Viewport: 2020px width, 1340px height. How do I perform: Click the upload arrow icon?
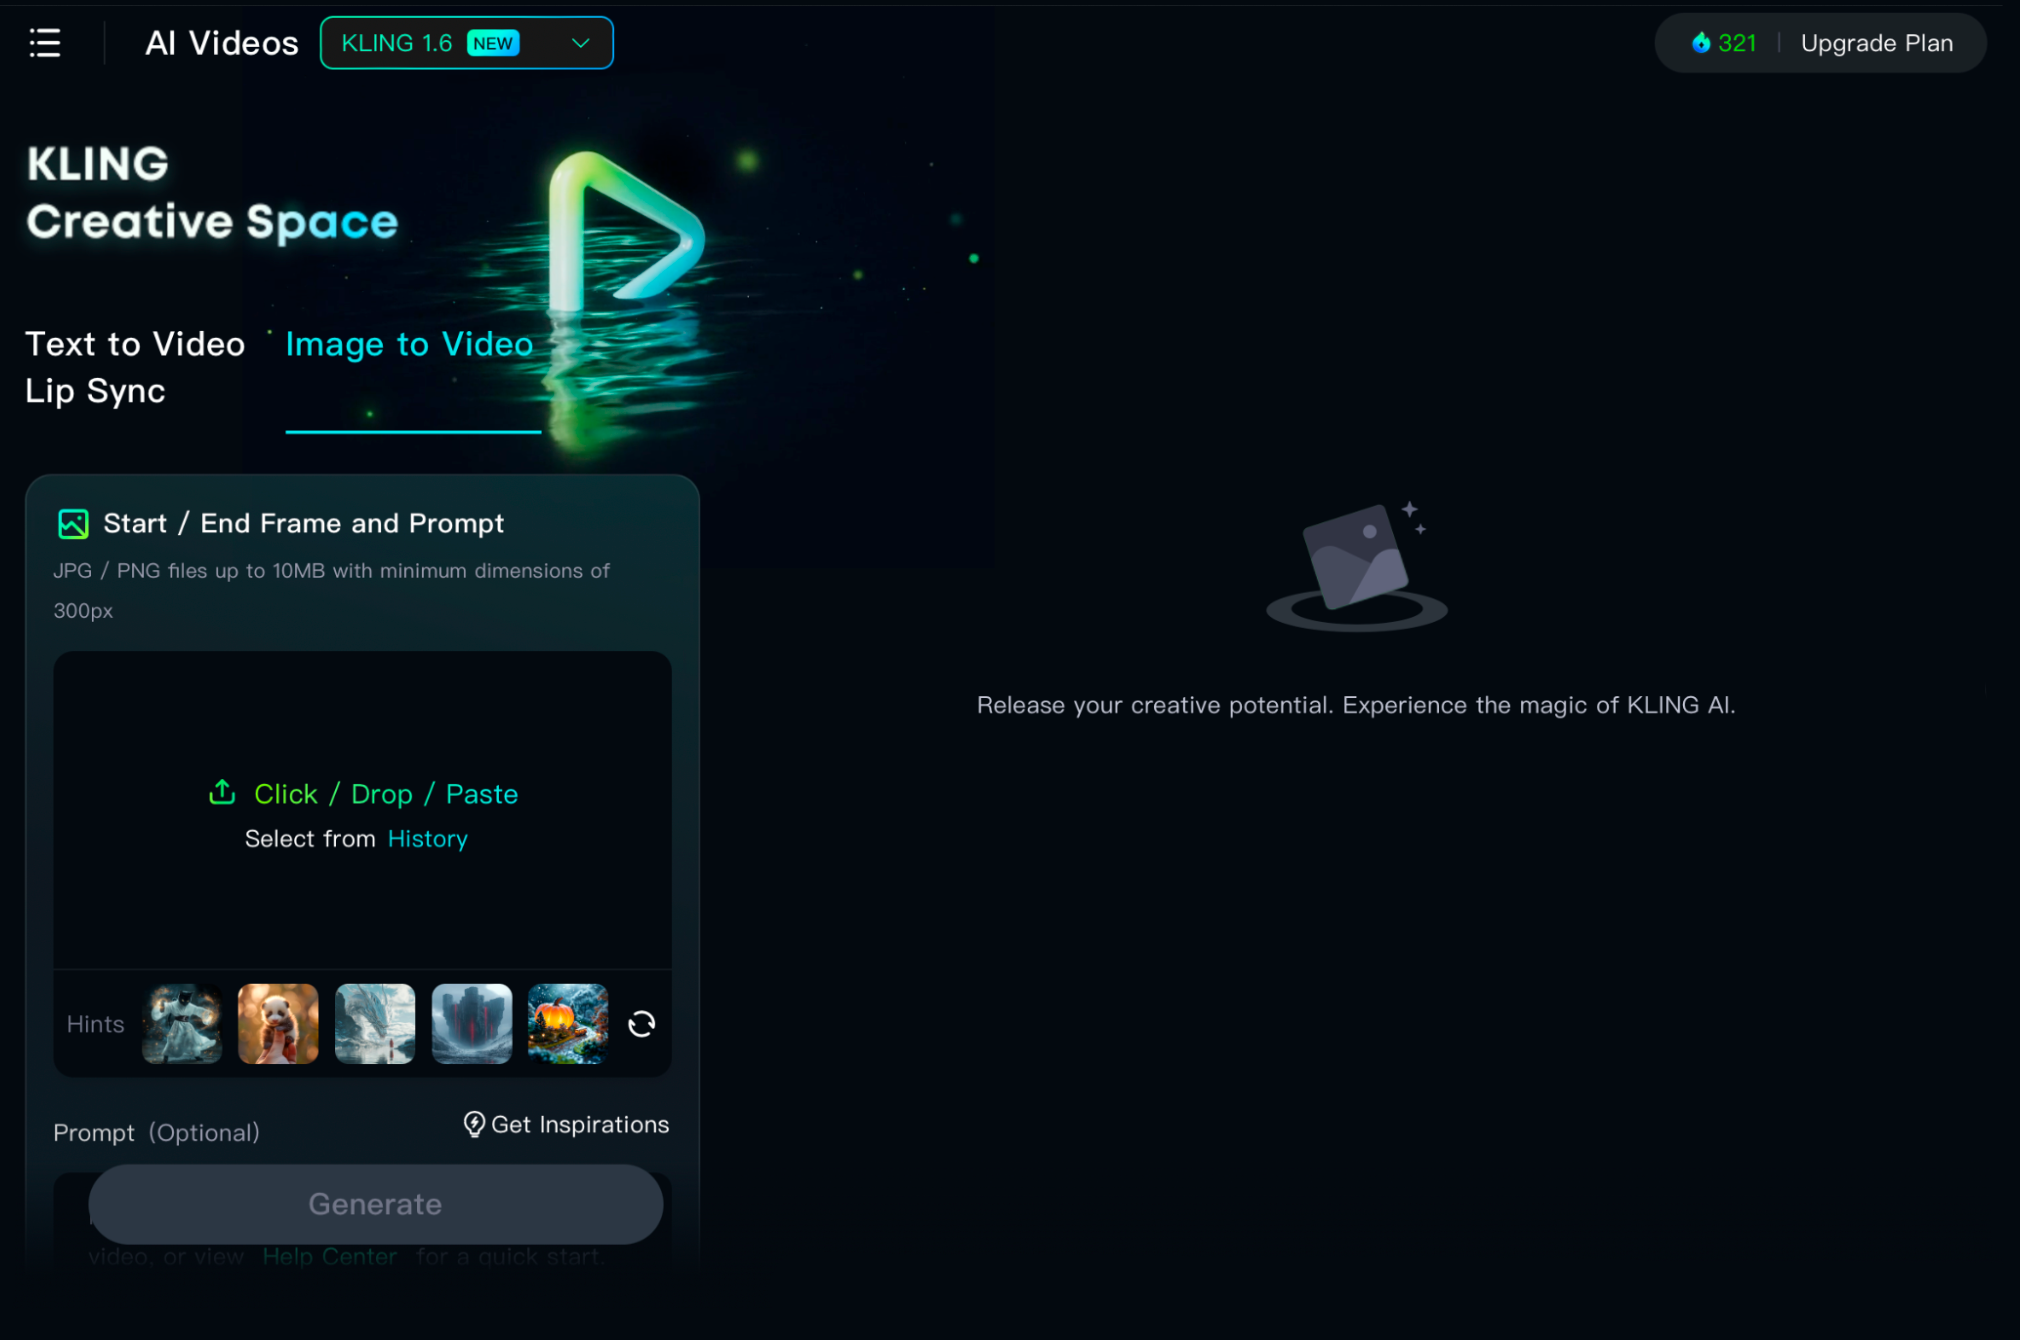pyautogui.click(x=222, y=793)
